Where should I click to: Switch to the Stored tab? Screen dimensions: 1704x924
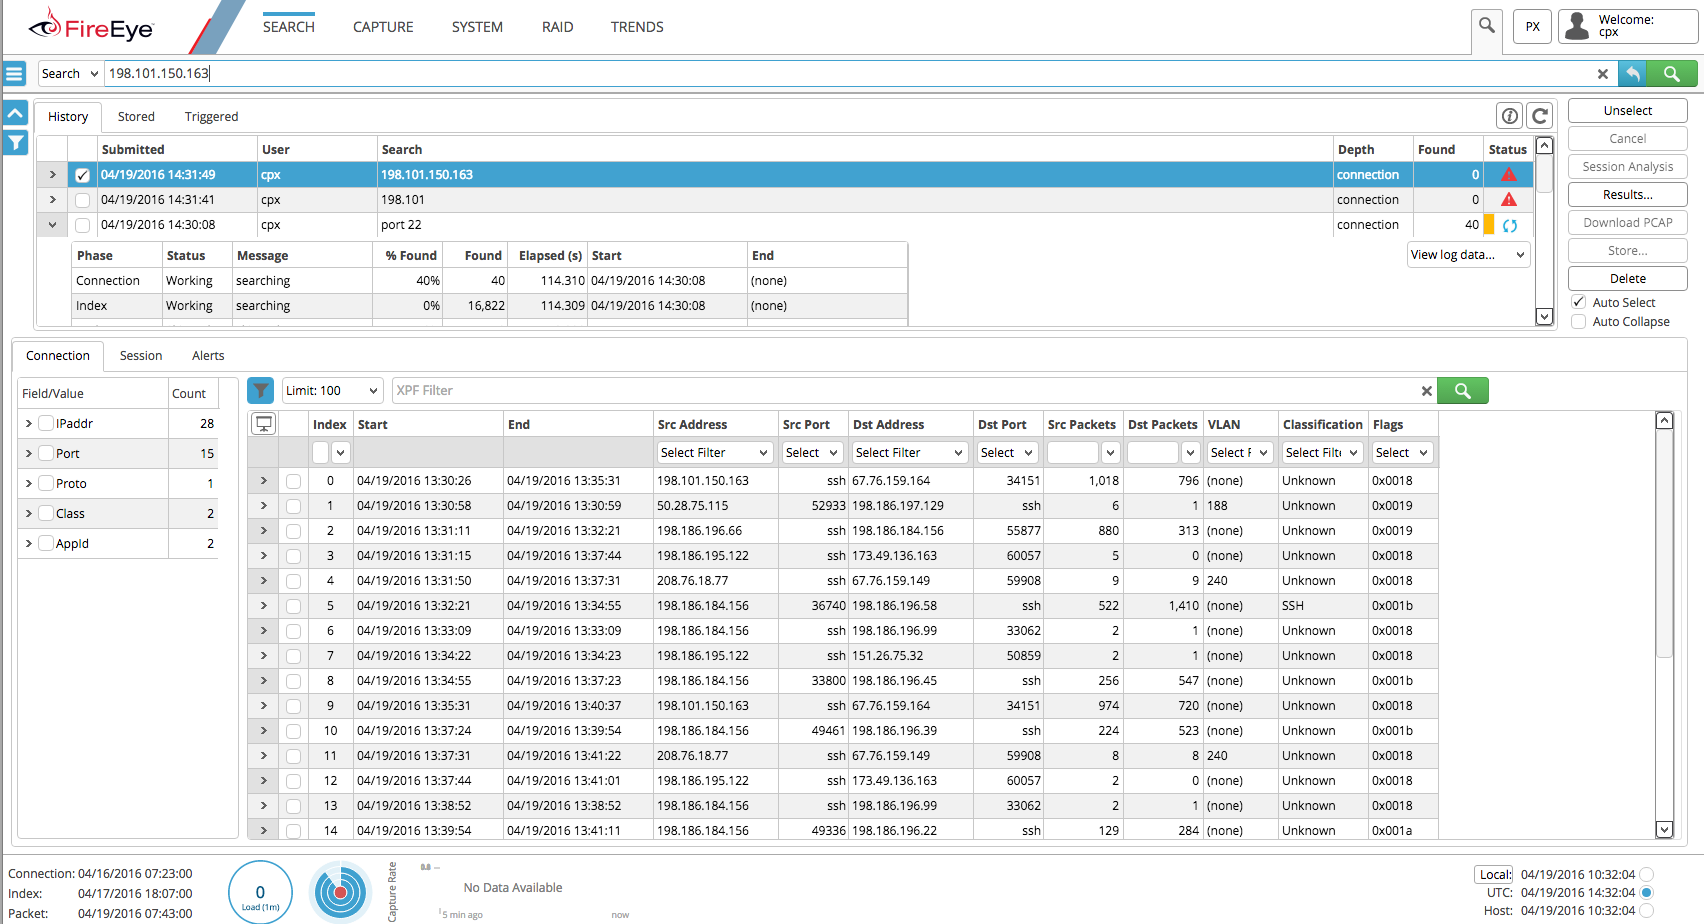click(136, 117)
